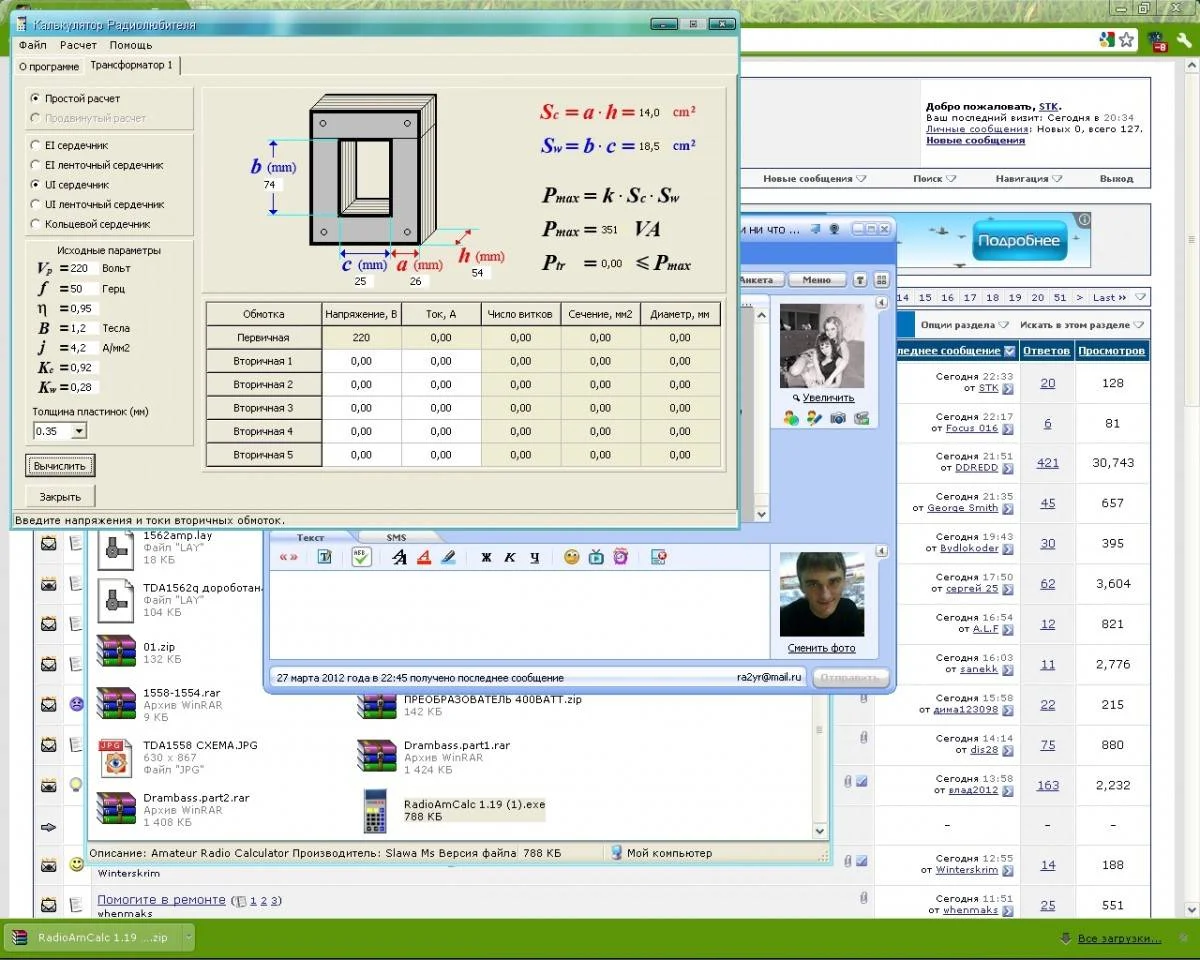
Task: Toggle italic 'К' formatting
Action: 510,557
